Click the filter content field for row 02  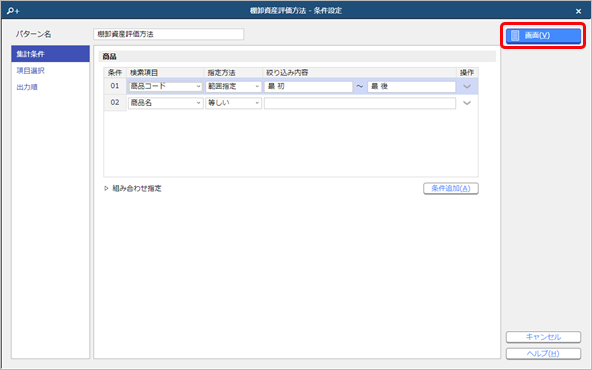coord(360,103)
